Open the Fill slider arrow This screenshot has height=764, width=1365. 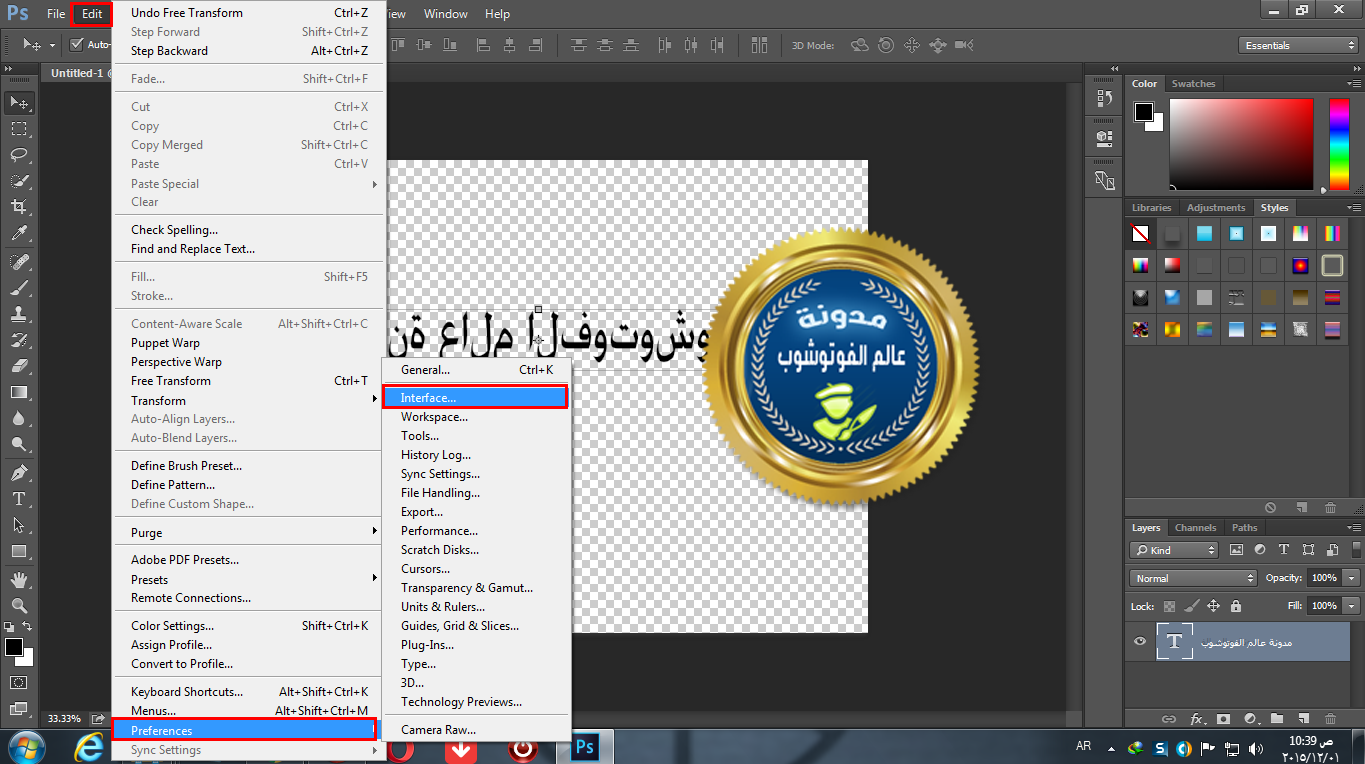click(x=1352, y=606)
